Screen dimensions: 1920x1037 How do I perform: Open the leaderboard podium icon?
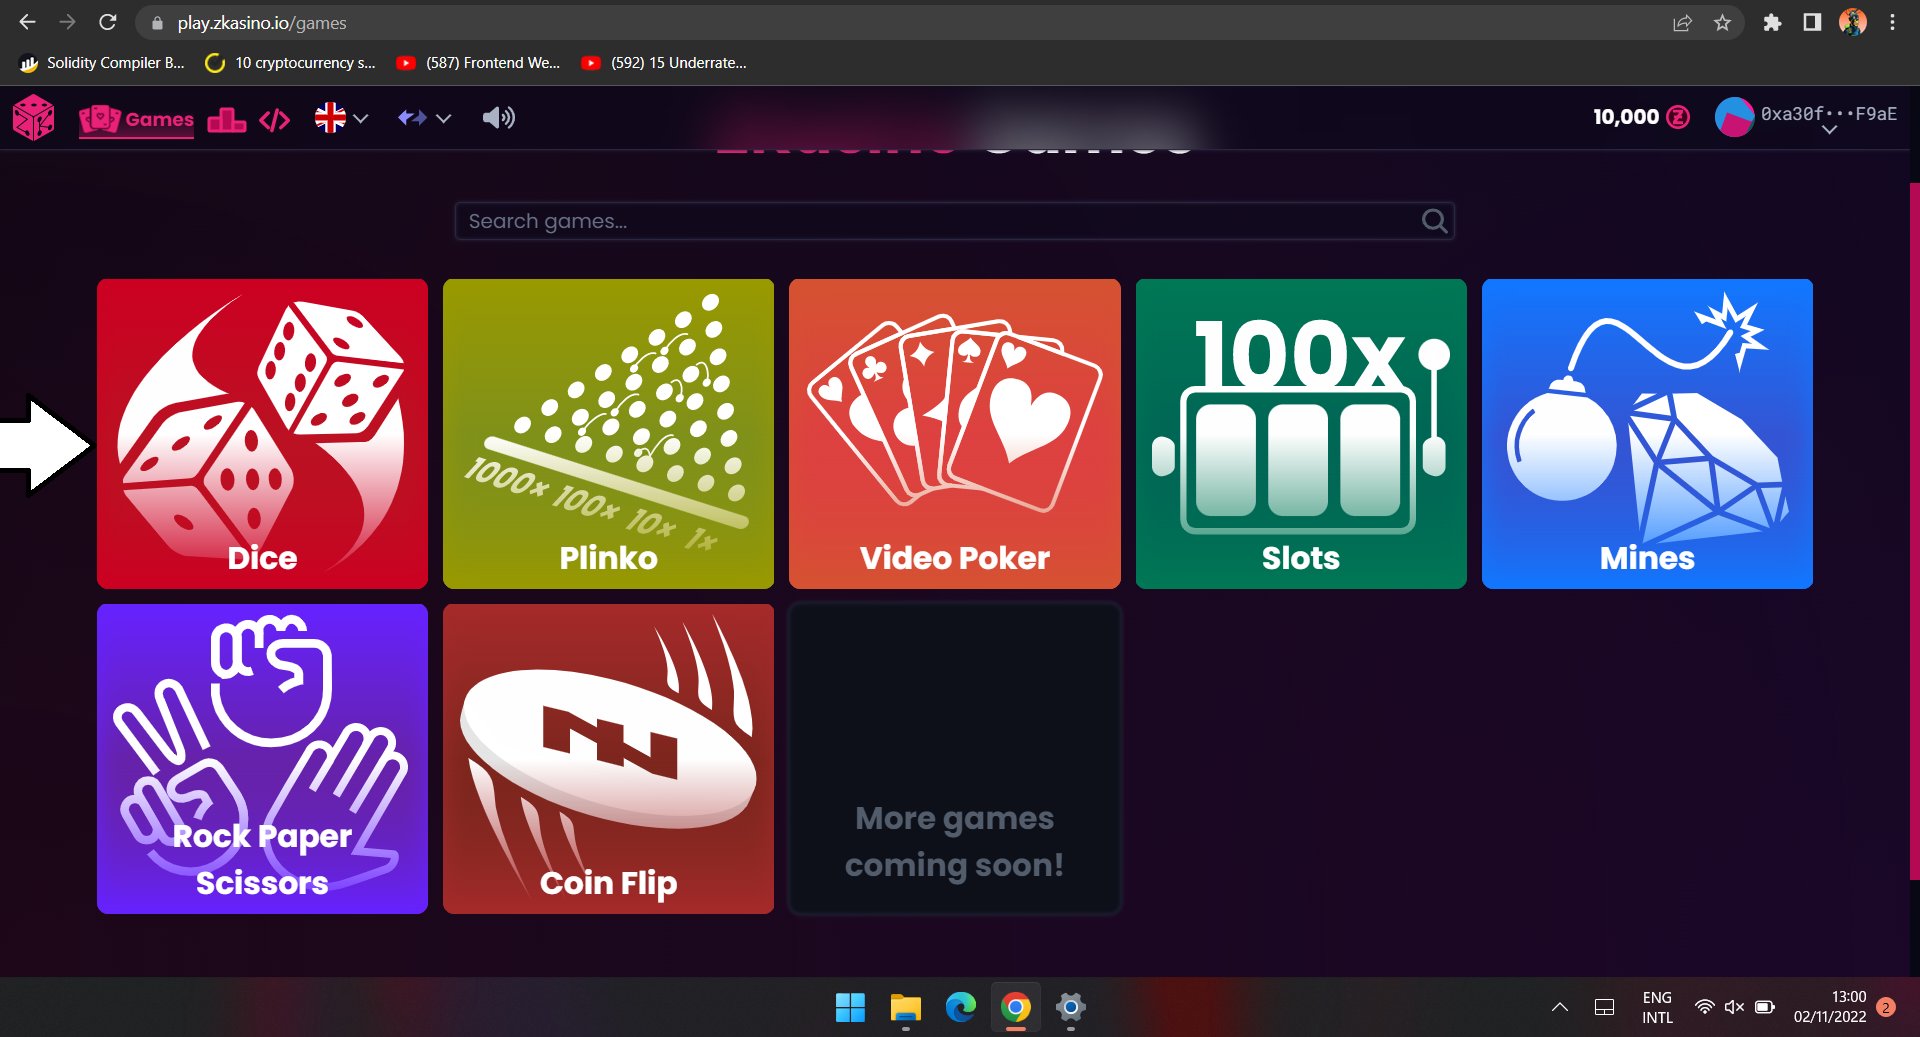(226, 119)
